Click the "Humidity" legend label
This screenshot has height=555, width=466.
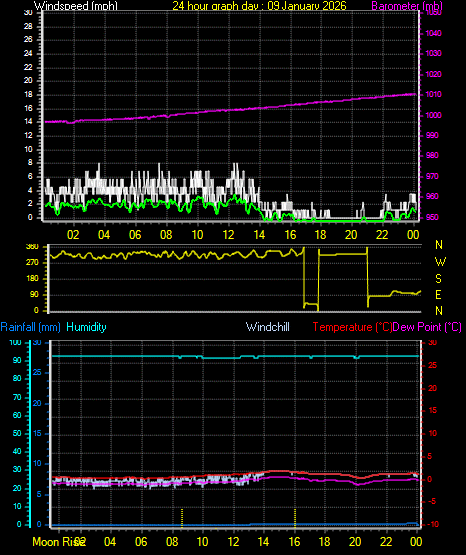[x=86, y=327]
